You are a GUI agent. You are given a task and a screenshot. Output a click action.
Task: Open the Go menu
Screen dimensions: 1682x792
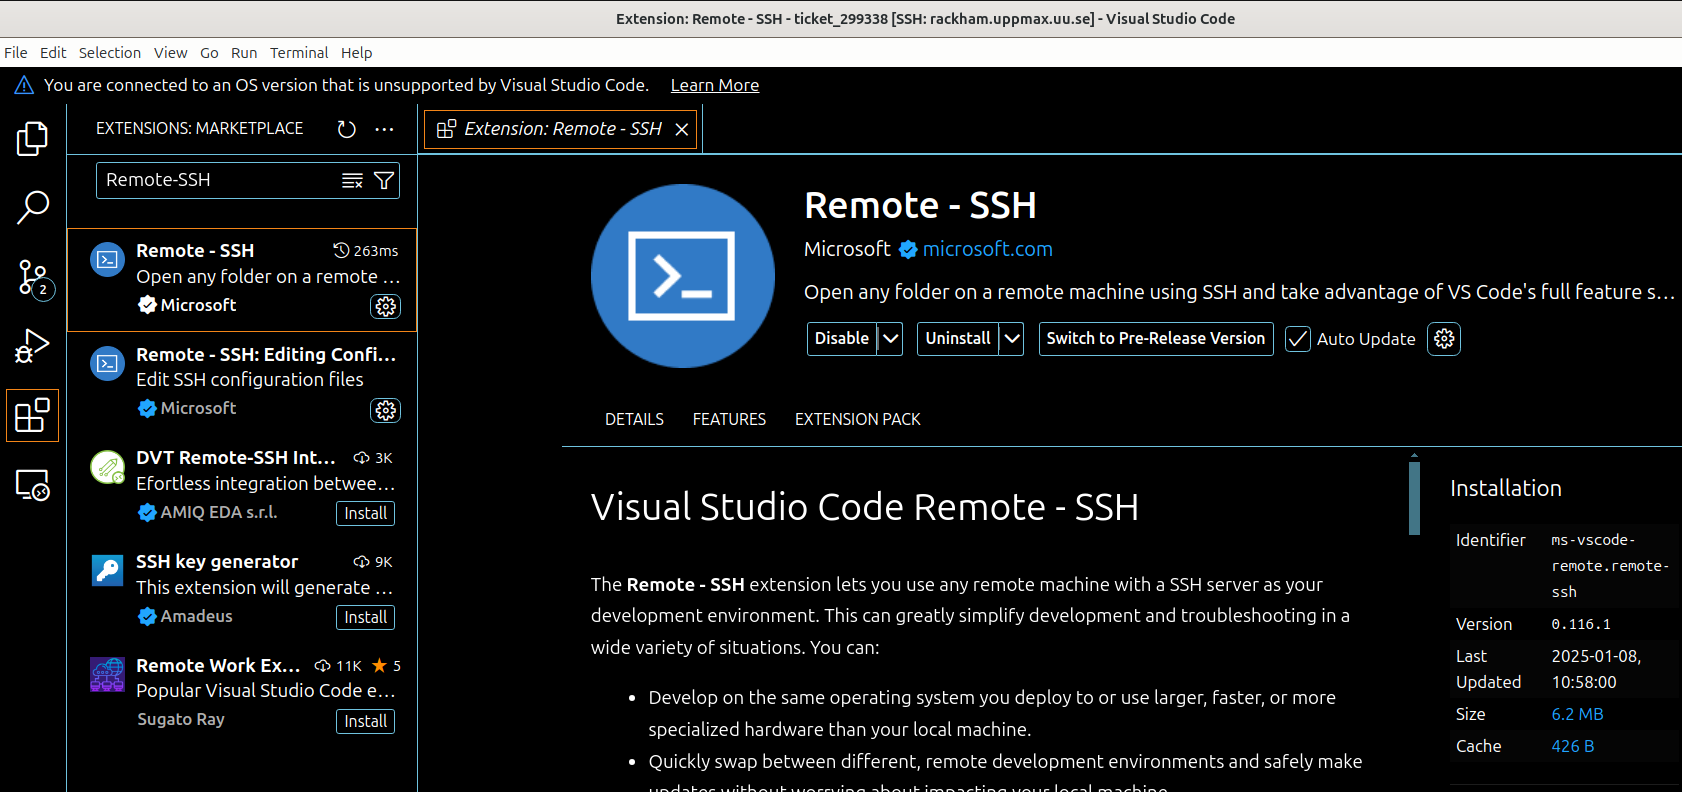click(x=209, y=53)
